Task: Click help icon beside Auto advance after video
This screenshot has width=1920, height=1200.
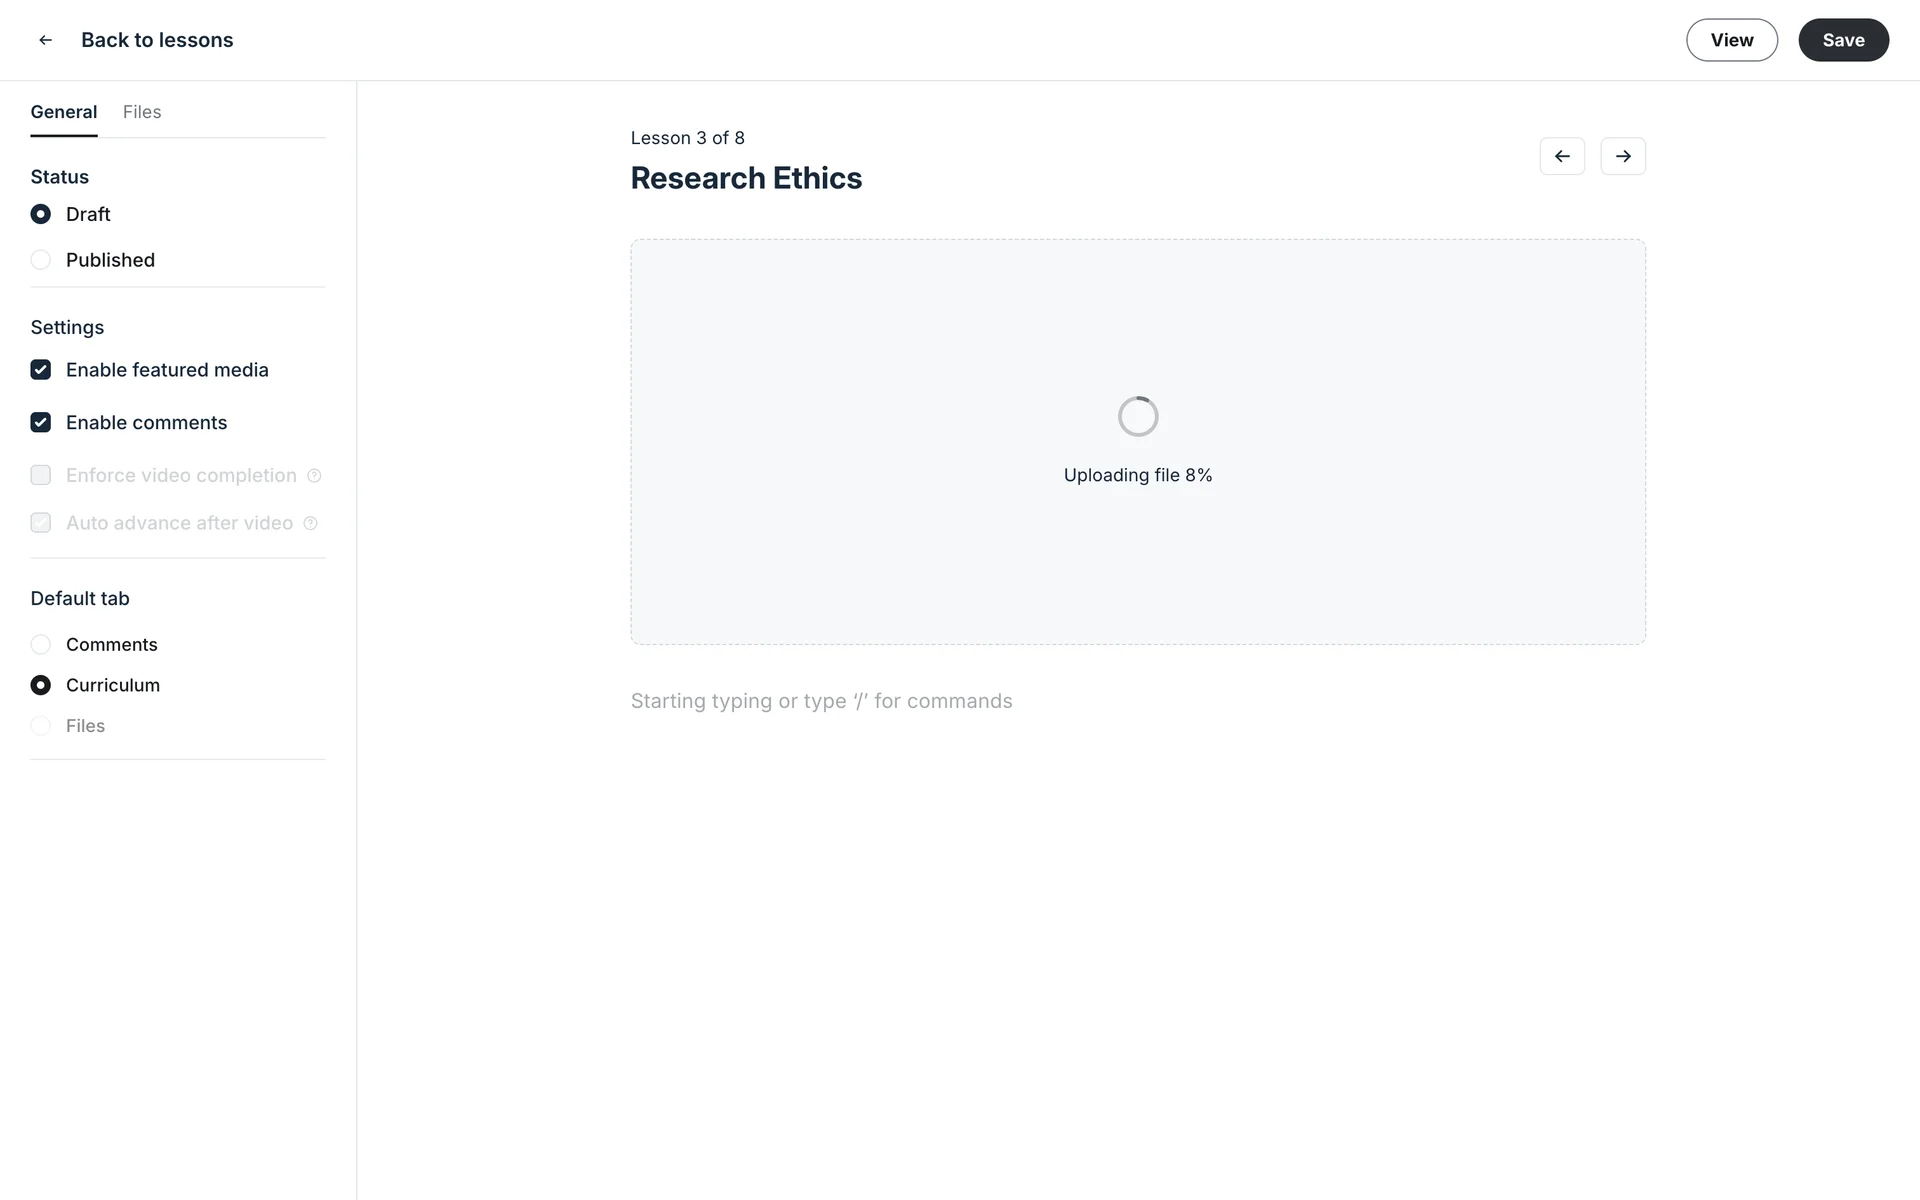Action: pos(310,523)
